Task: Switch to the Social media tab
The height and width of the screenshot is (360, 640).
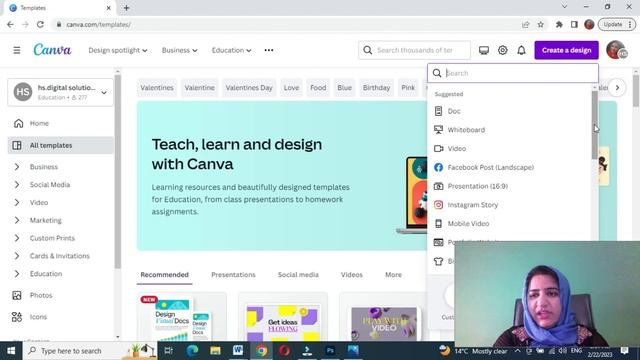Action: [298, 275]
